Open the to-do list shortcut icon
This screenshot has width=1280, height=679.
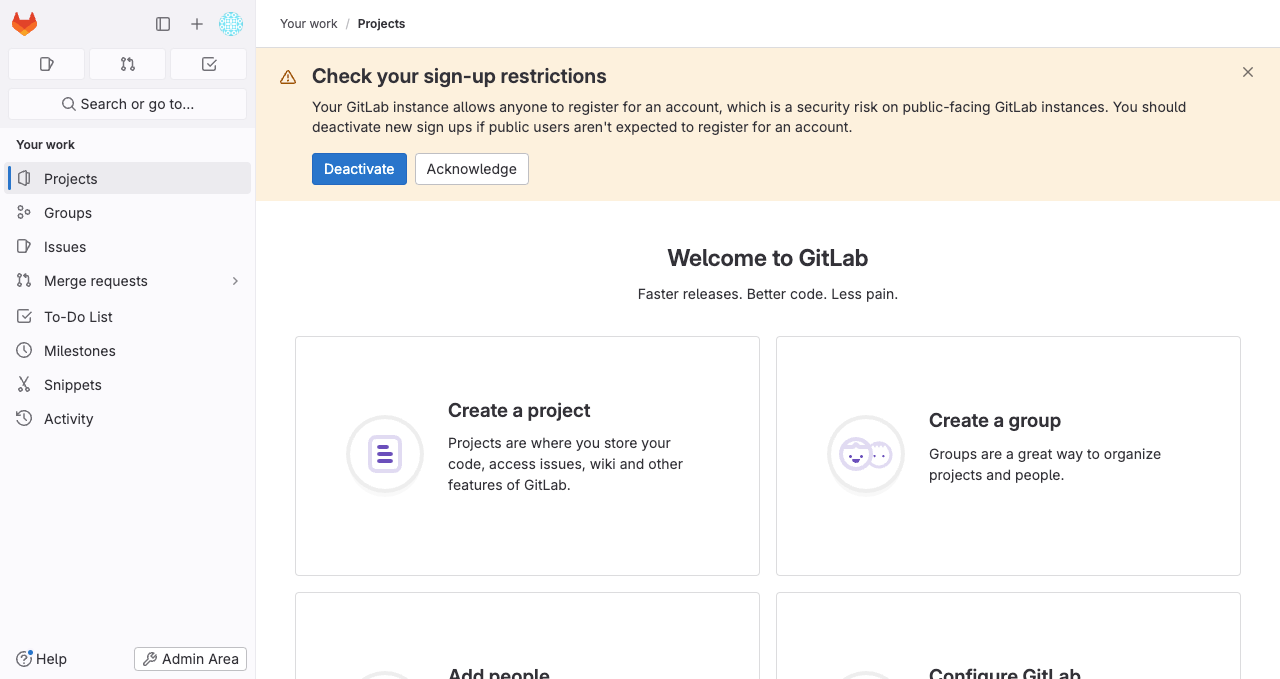pyautogui.click(x=208, y=64)
